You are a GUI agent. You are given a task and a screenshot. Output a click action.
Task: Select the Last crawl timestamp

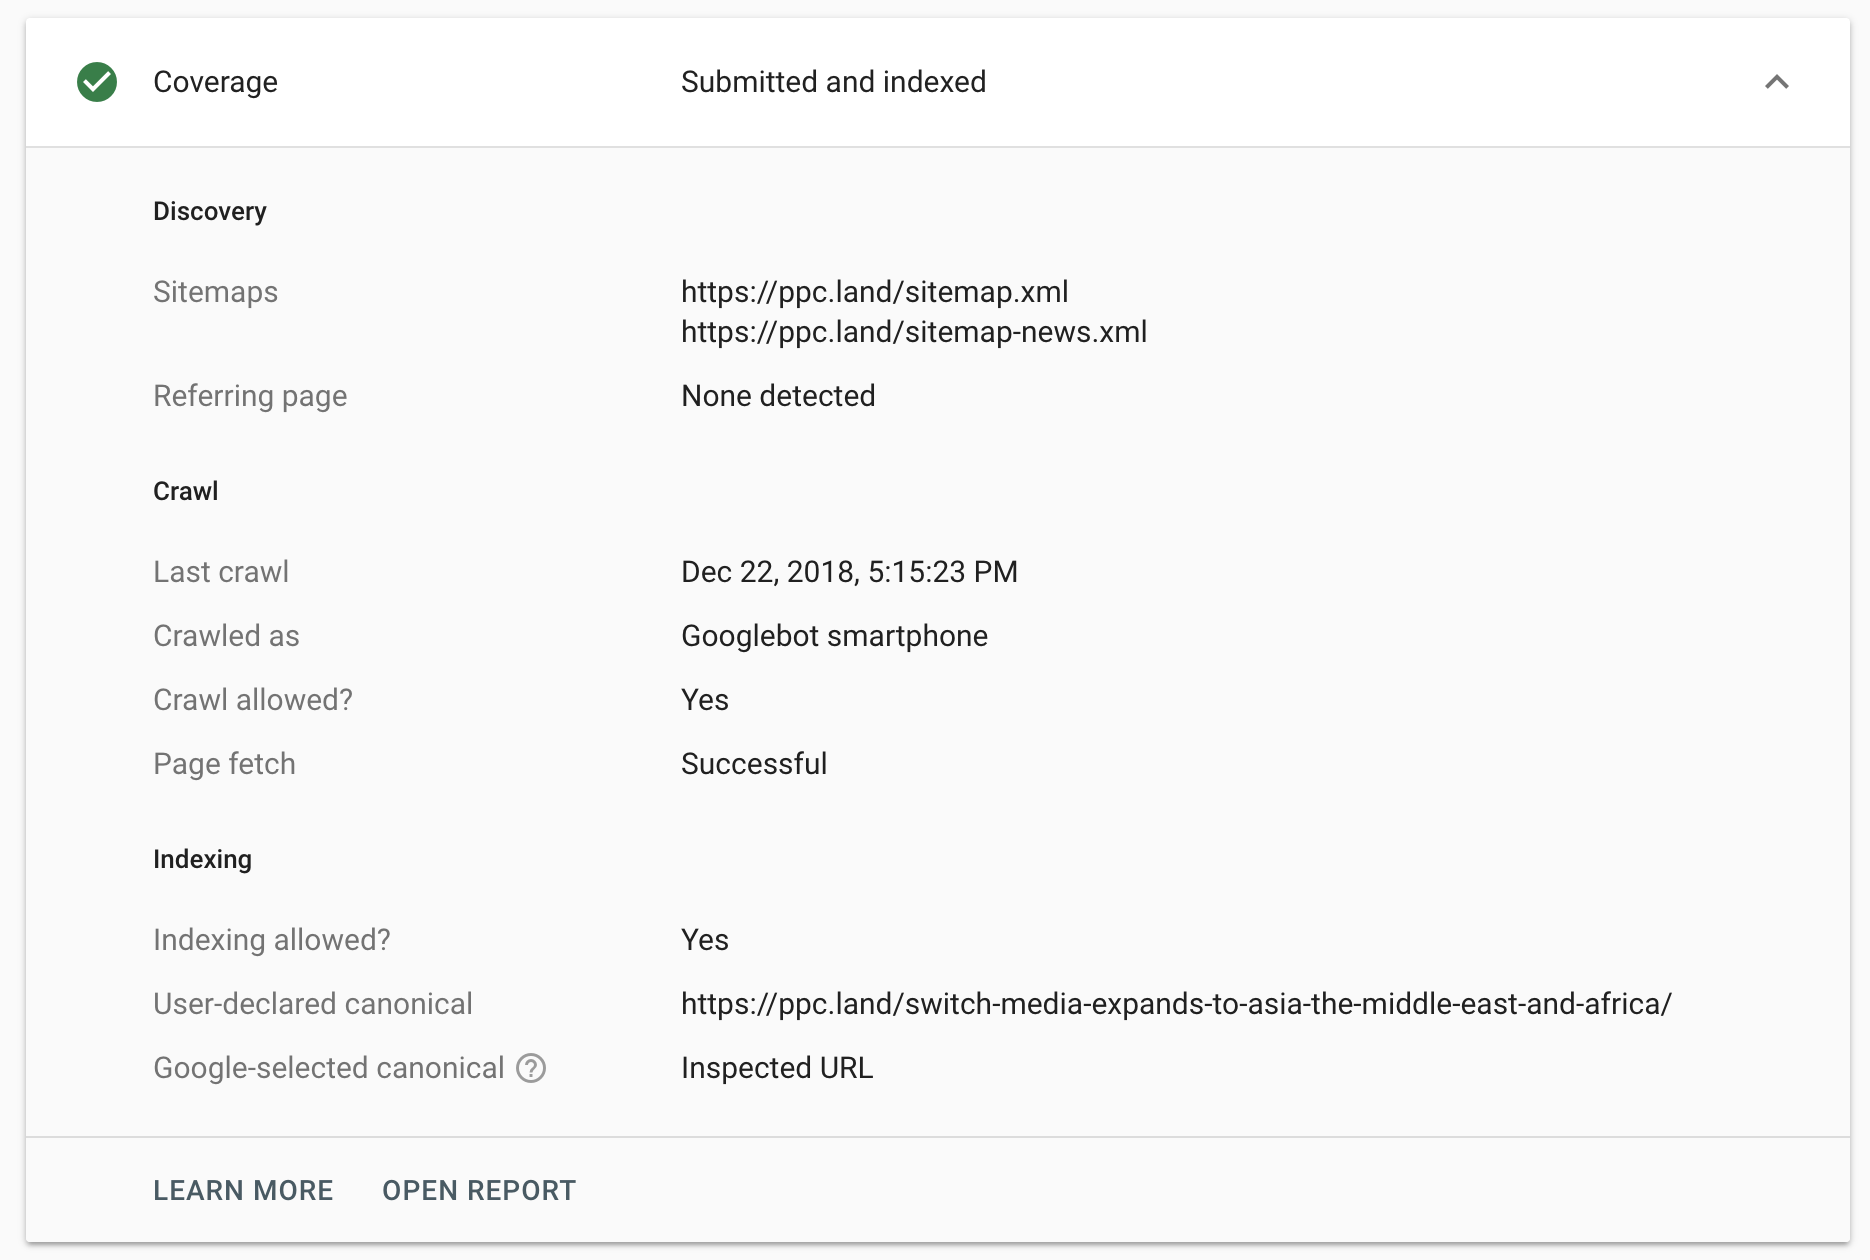point(849,571)
